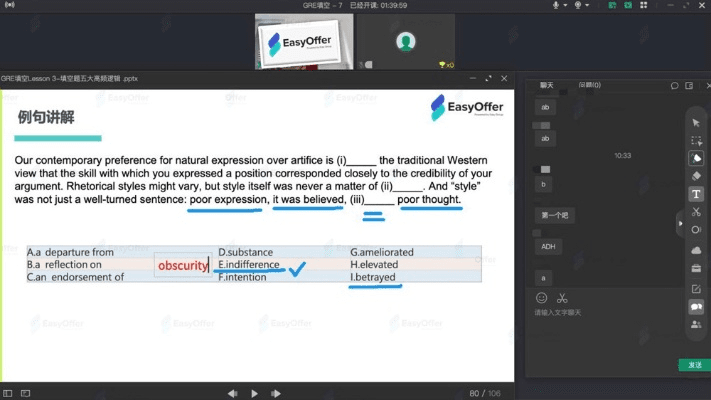Collapse the right tool sidebar arrow
711x400 pixels.
(682, 225)
